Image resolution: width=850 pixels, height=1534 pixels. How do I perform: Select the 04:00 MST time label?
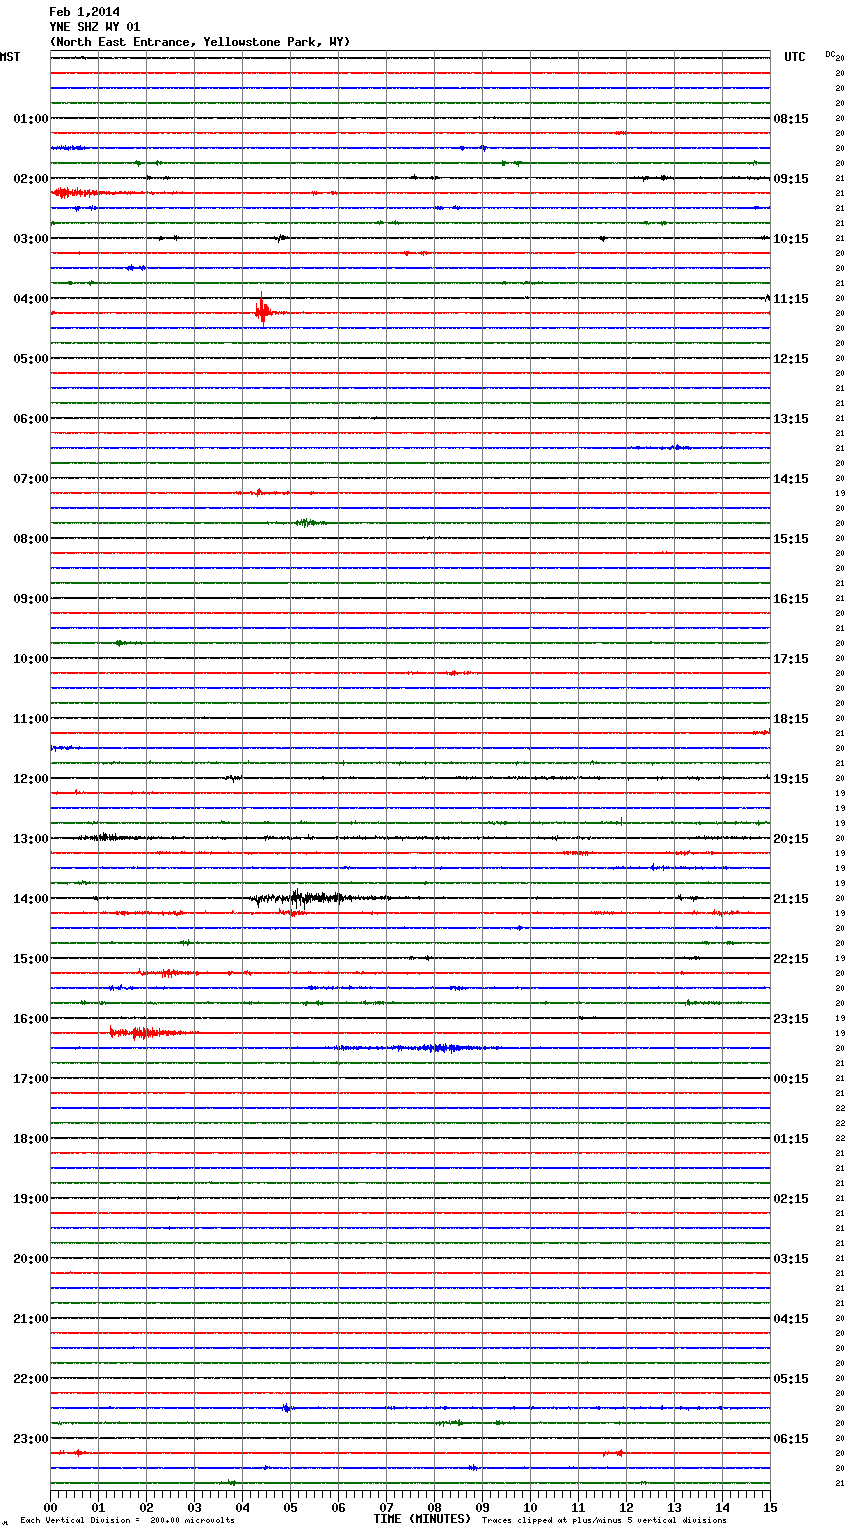pyautogui.click(x=31, y=299)
